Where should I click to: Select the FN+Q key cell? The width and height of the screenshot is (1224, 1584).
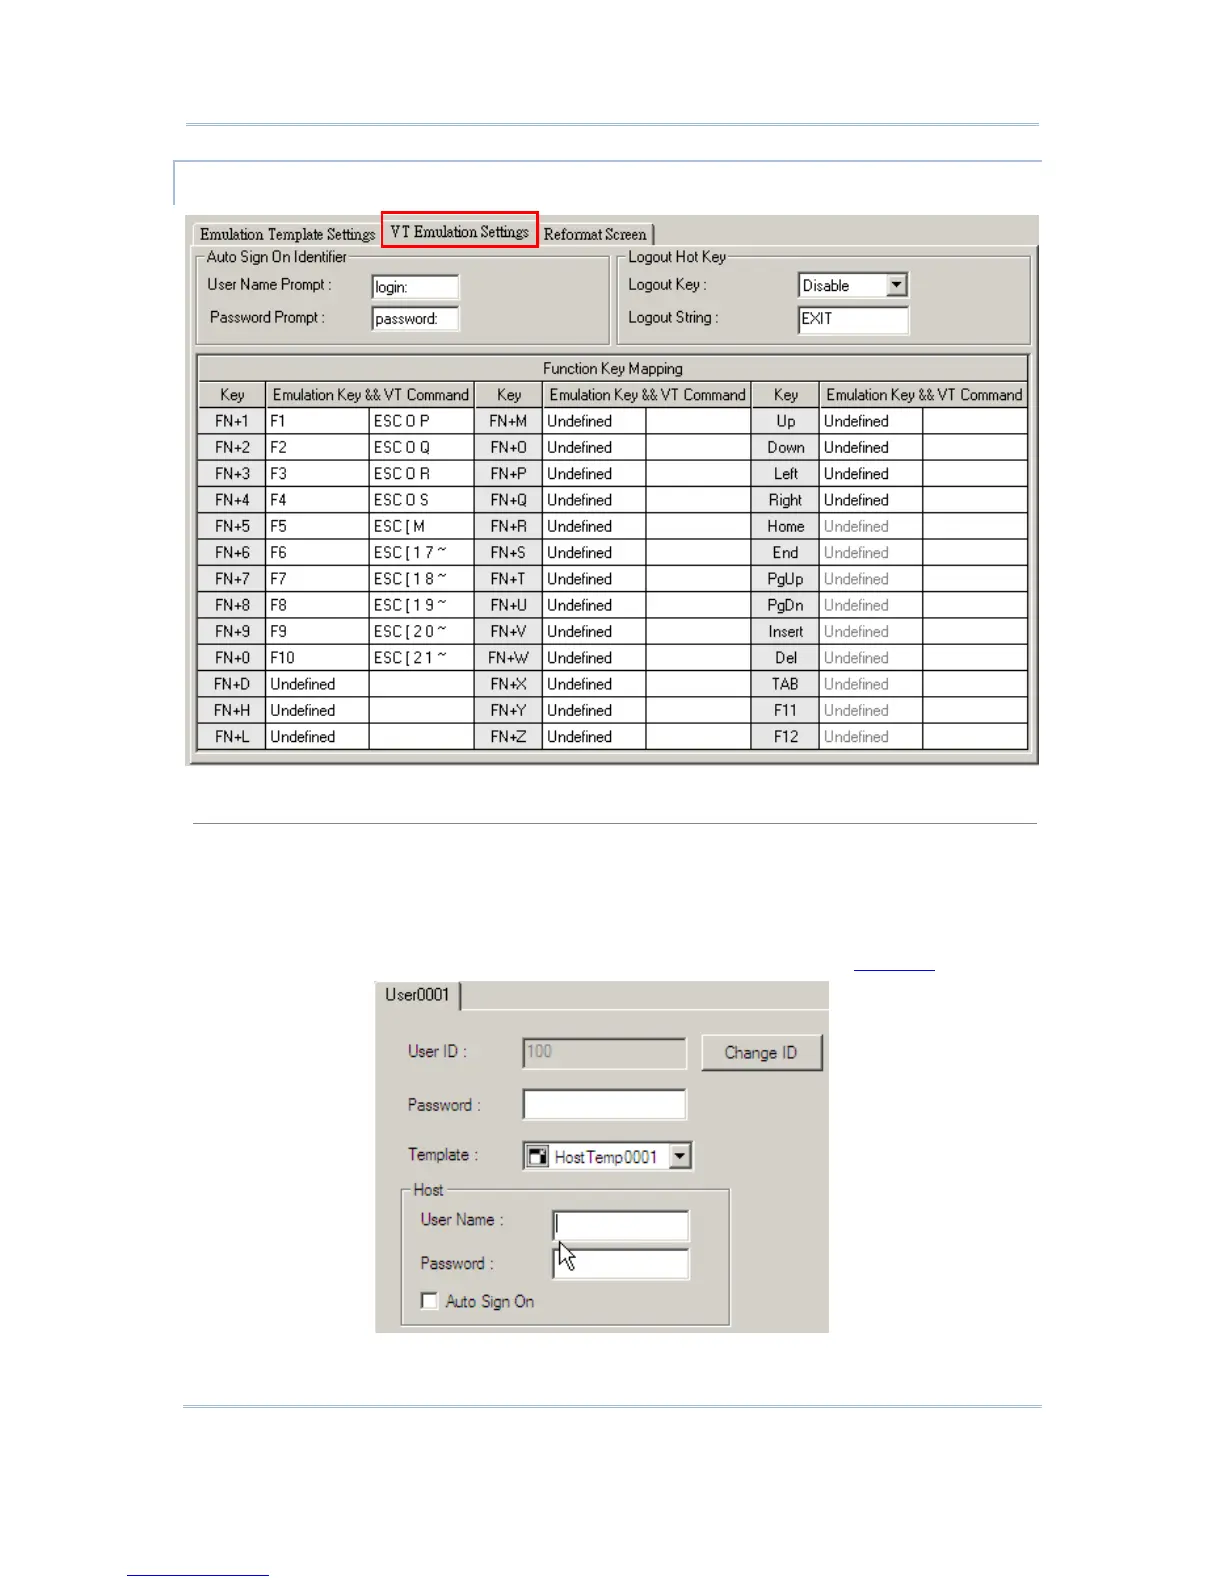tap(508, 500)
